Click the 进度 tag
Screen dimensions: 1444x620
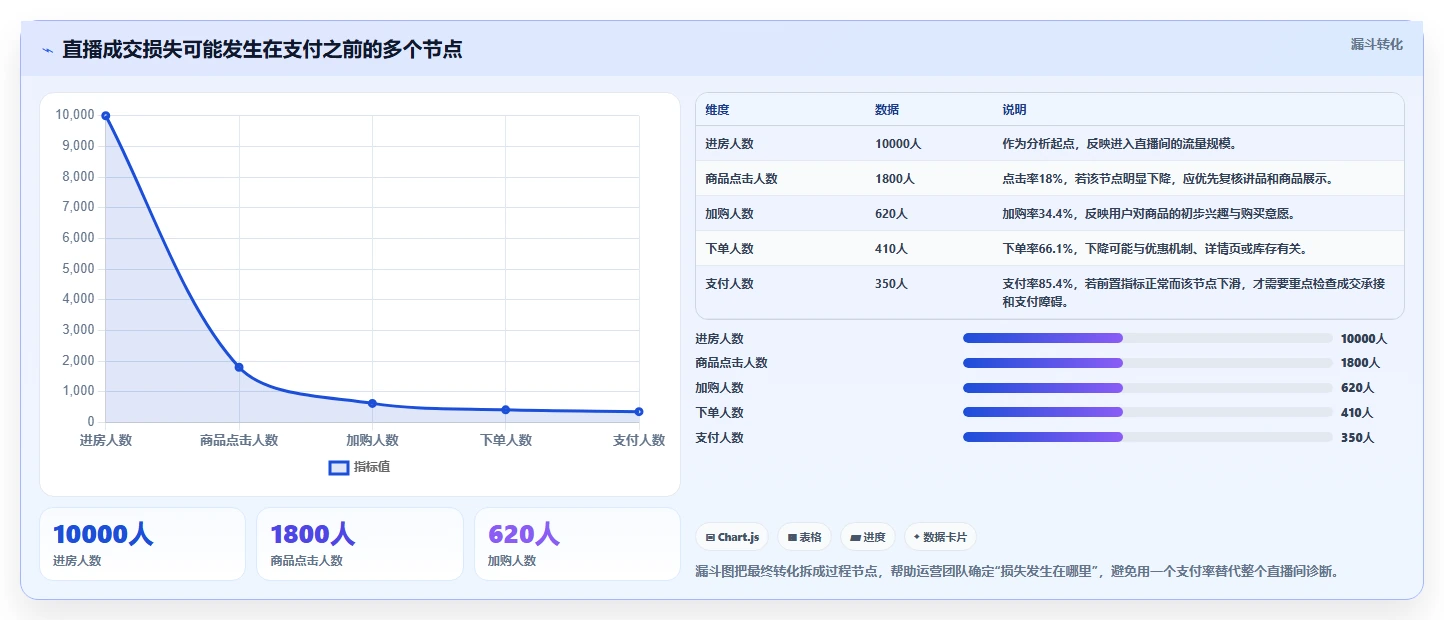click(868, 537)
